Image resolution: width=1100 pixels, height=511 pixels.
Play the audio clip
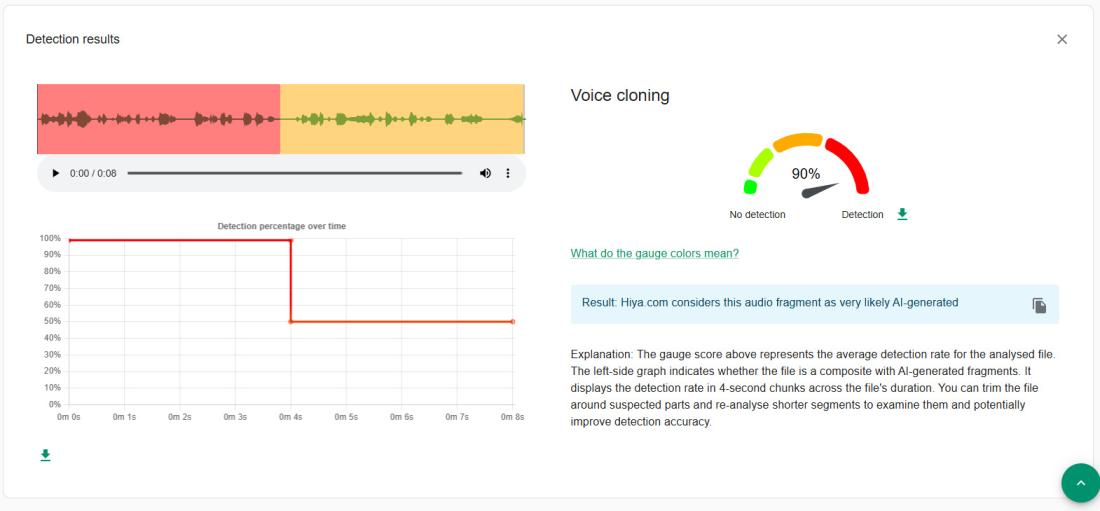click(56, 173)
